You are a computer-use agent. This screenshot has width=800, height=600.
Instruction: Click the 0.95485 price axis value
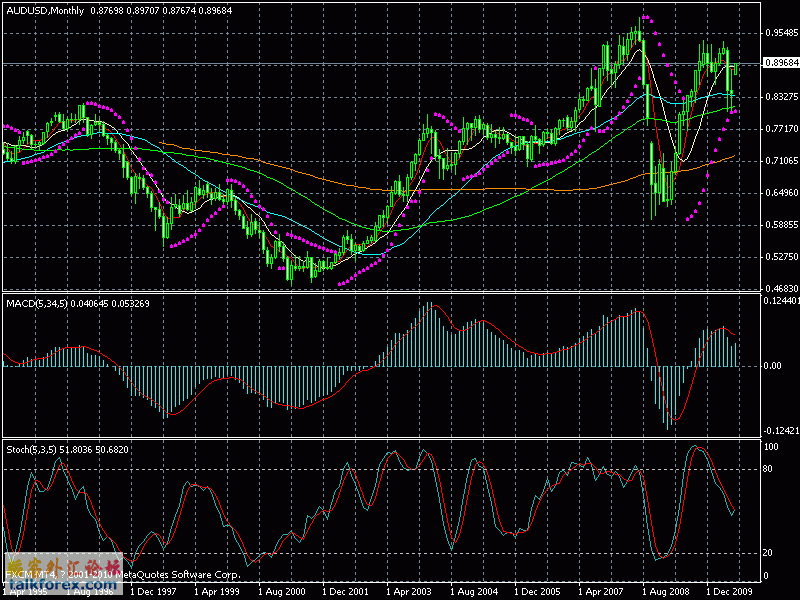click(x=782, y=33)
